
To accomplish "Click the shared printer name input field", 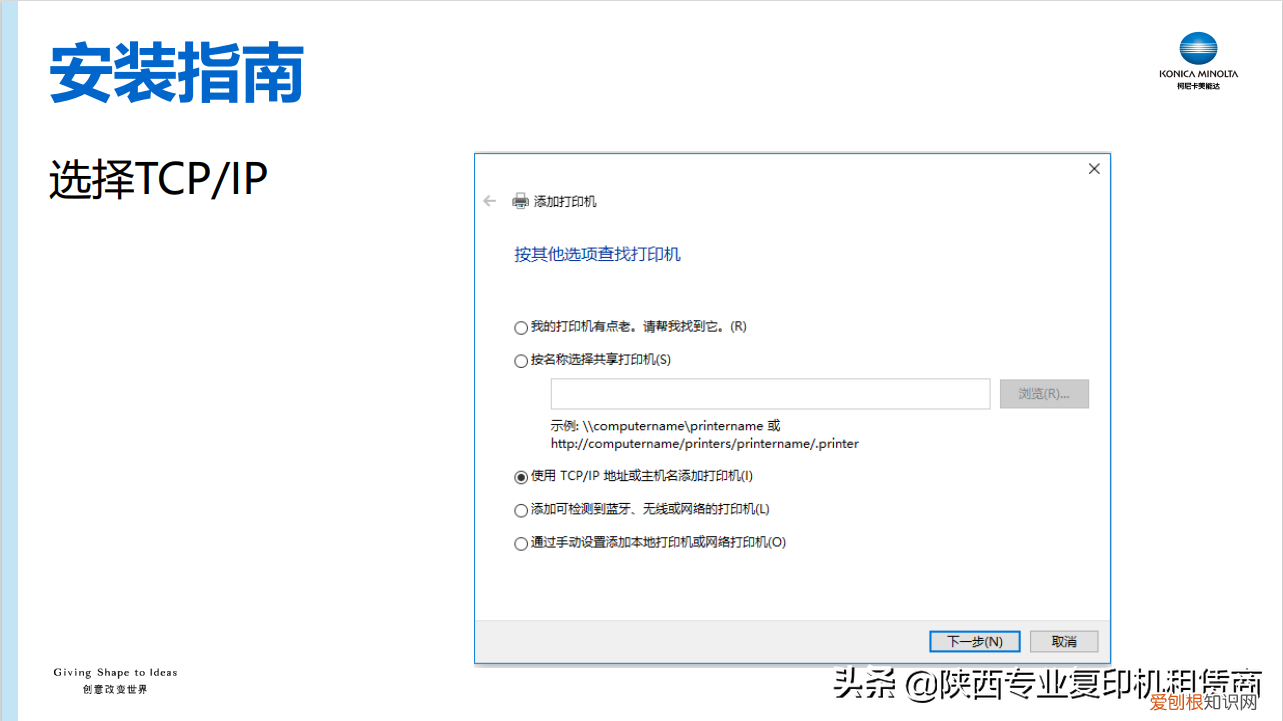I will tap(770, 393).
